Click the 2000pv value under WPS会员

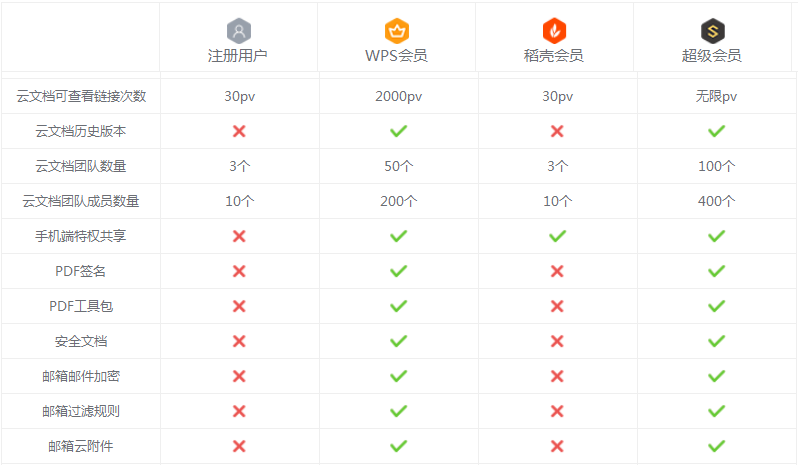(398, 96)
